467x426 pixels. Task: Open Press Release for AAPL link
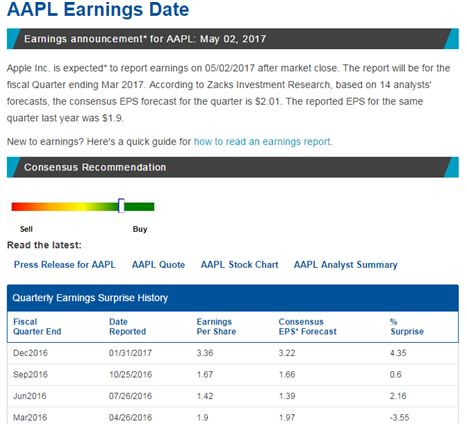tap(65, 265)
